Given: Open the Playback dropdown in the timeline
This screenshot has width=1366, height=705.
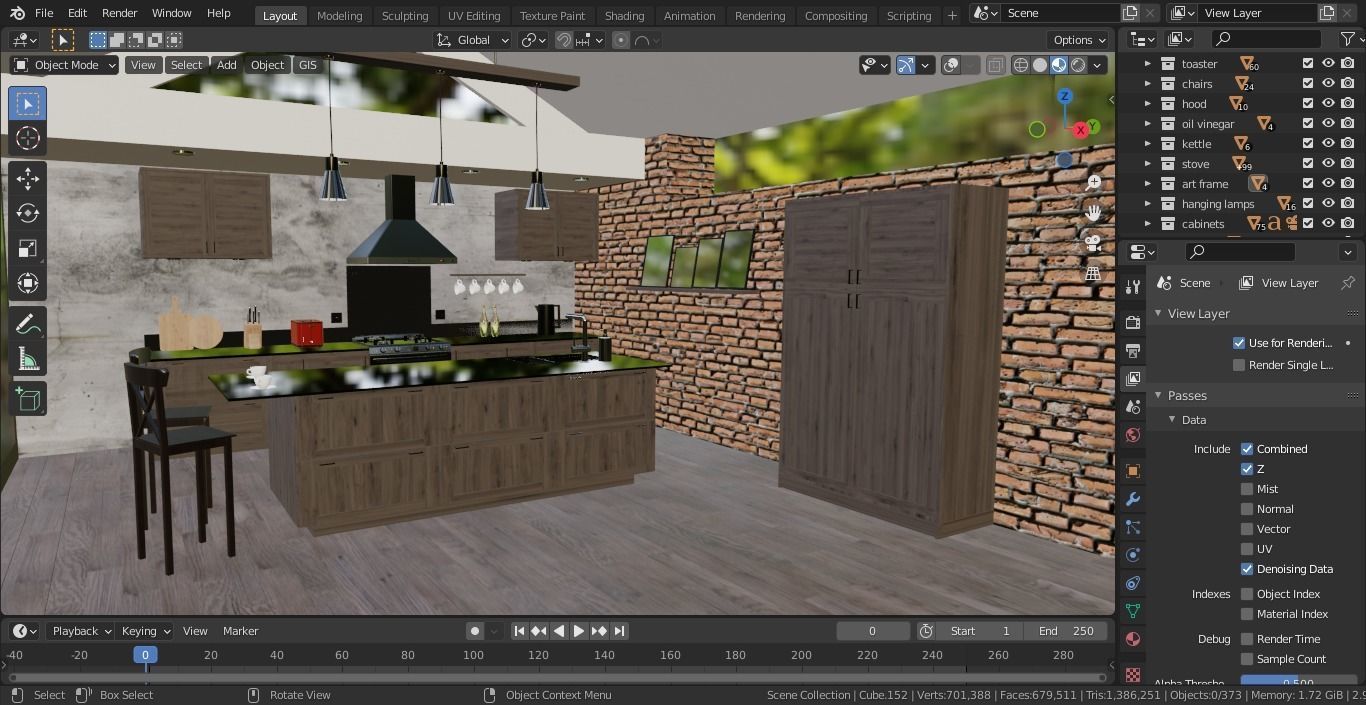Looking at the screenshot, I should click(x=81, y=631).
